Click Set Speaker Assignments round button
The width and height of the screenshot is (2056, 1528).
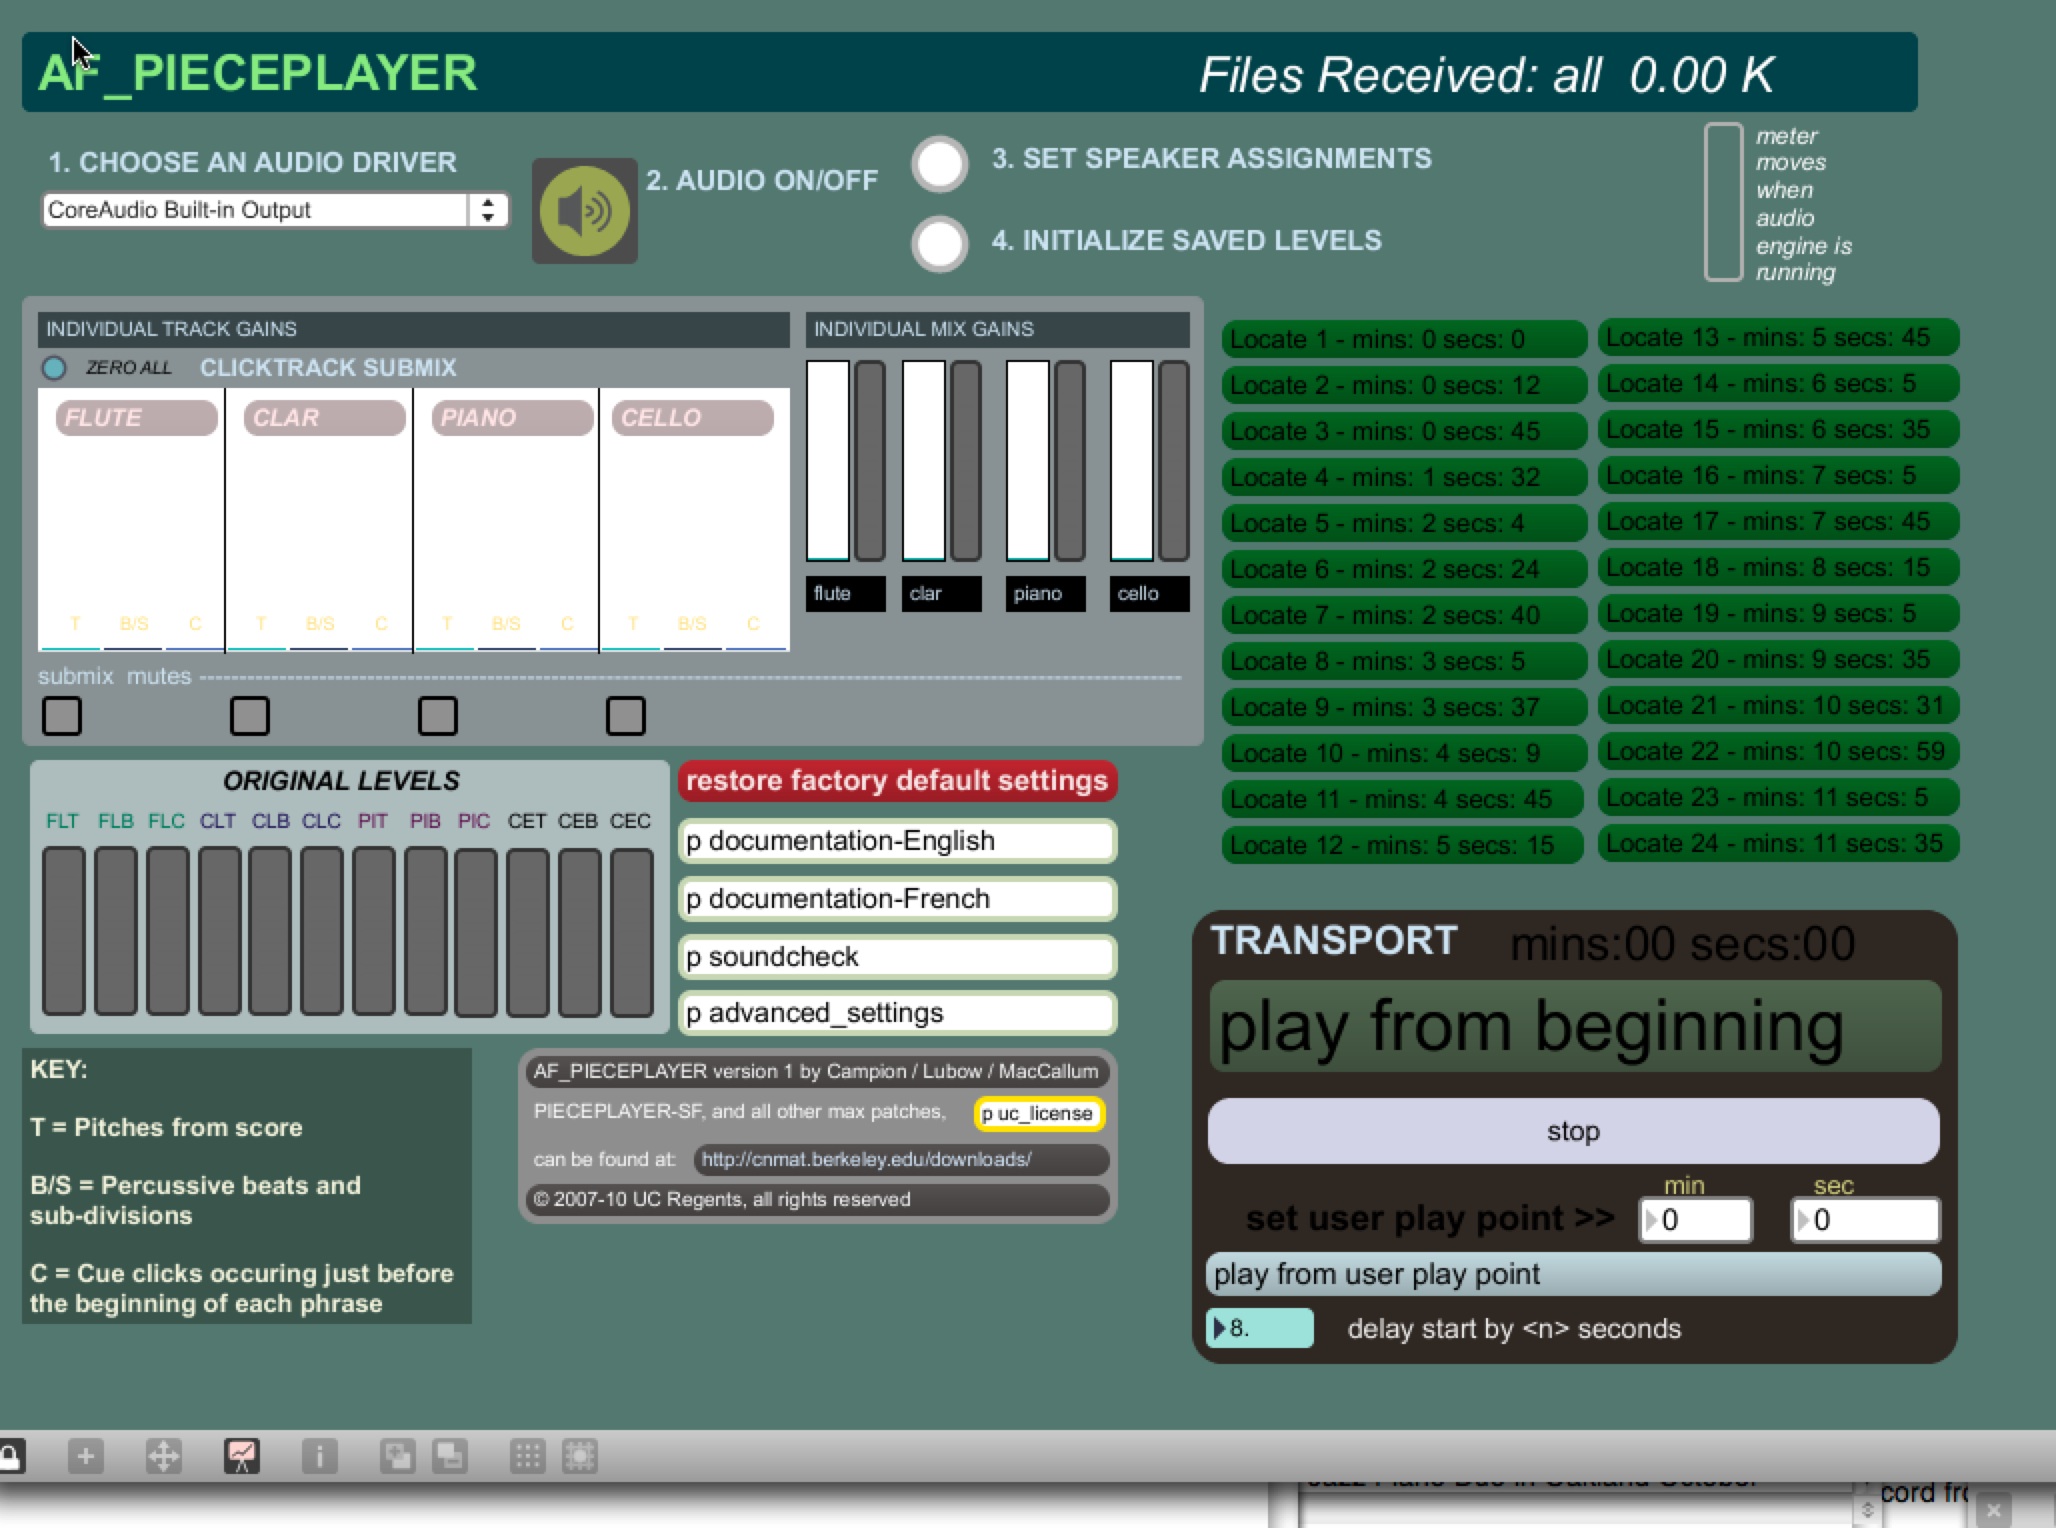939,164
